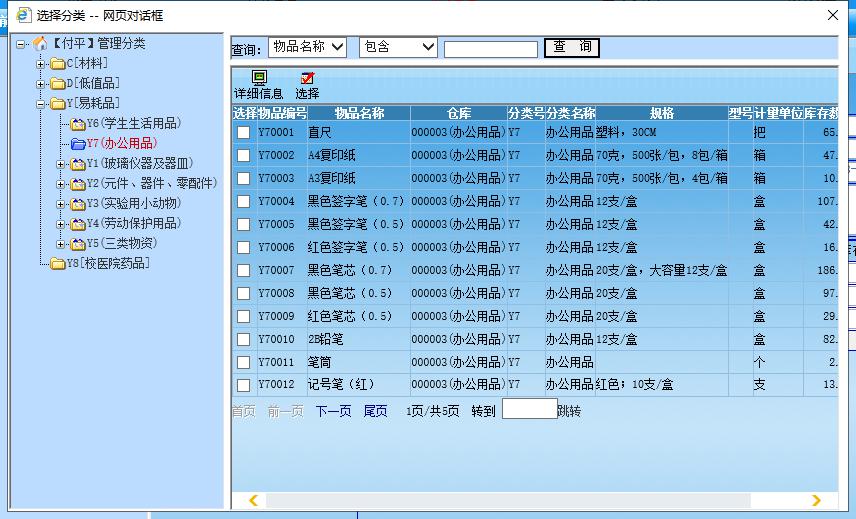Check the box for Y70002 A4复印纸
This screenshot has height=519, width=856.
(x=243, y=156)
